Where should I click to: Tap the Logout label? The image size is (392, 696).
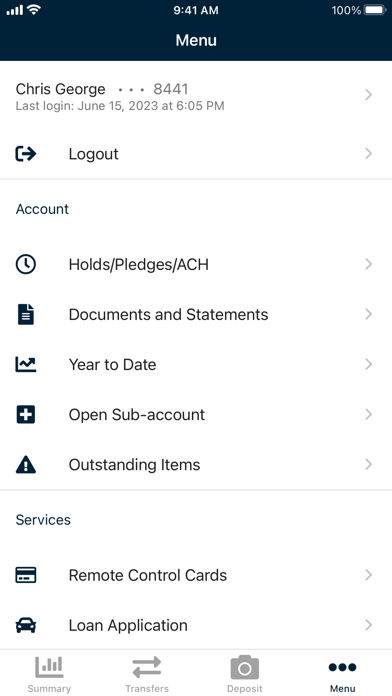[x=94, y=154]
